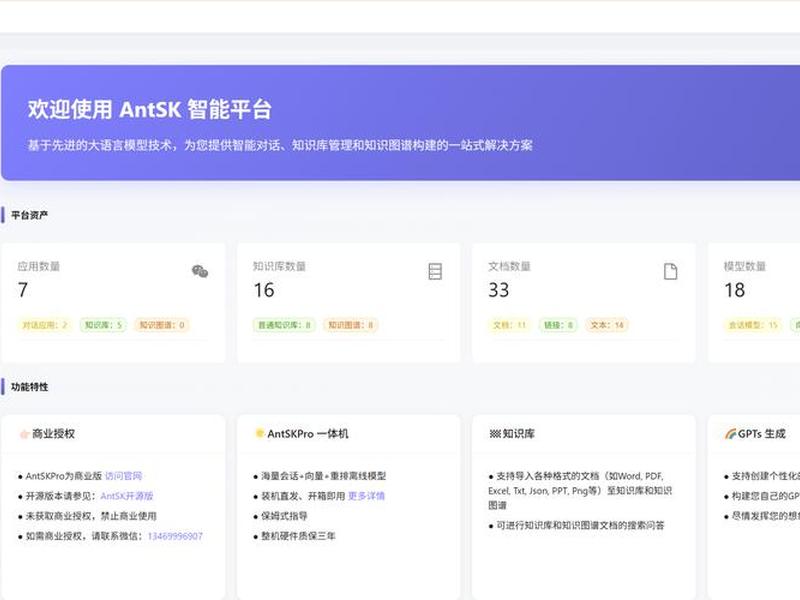Click the AntSKPro 一体机 card title

(x=308, y=434)
